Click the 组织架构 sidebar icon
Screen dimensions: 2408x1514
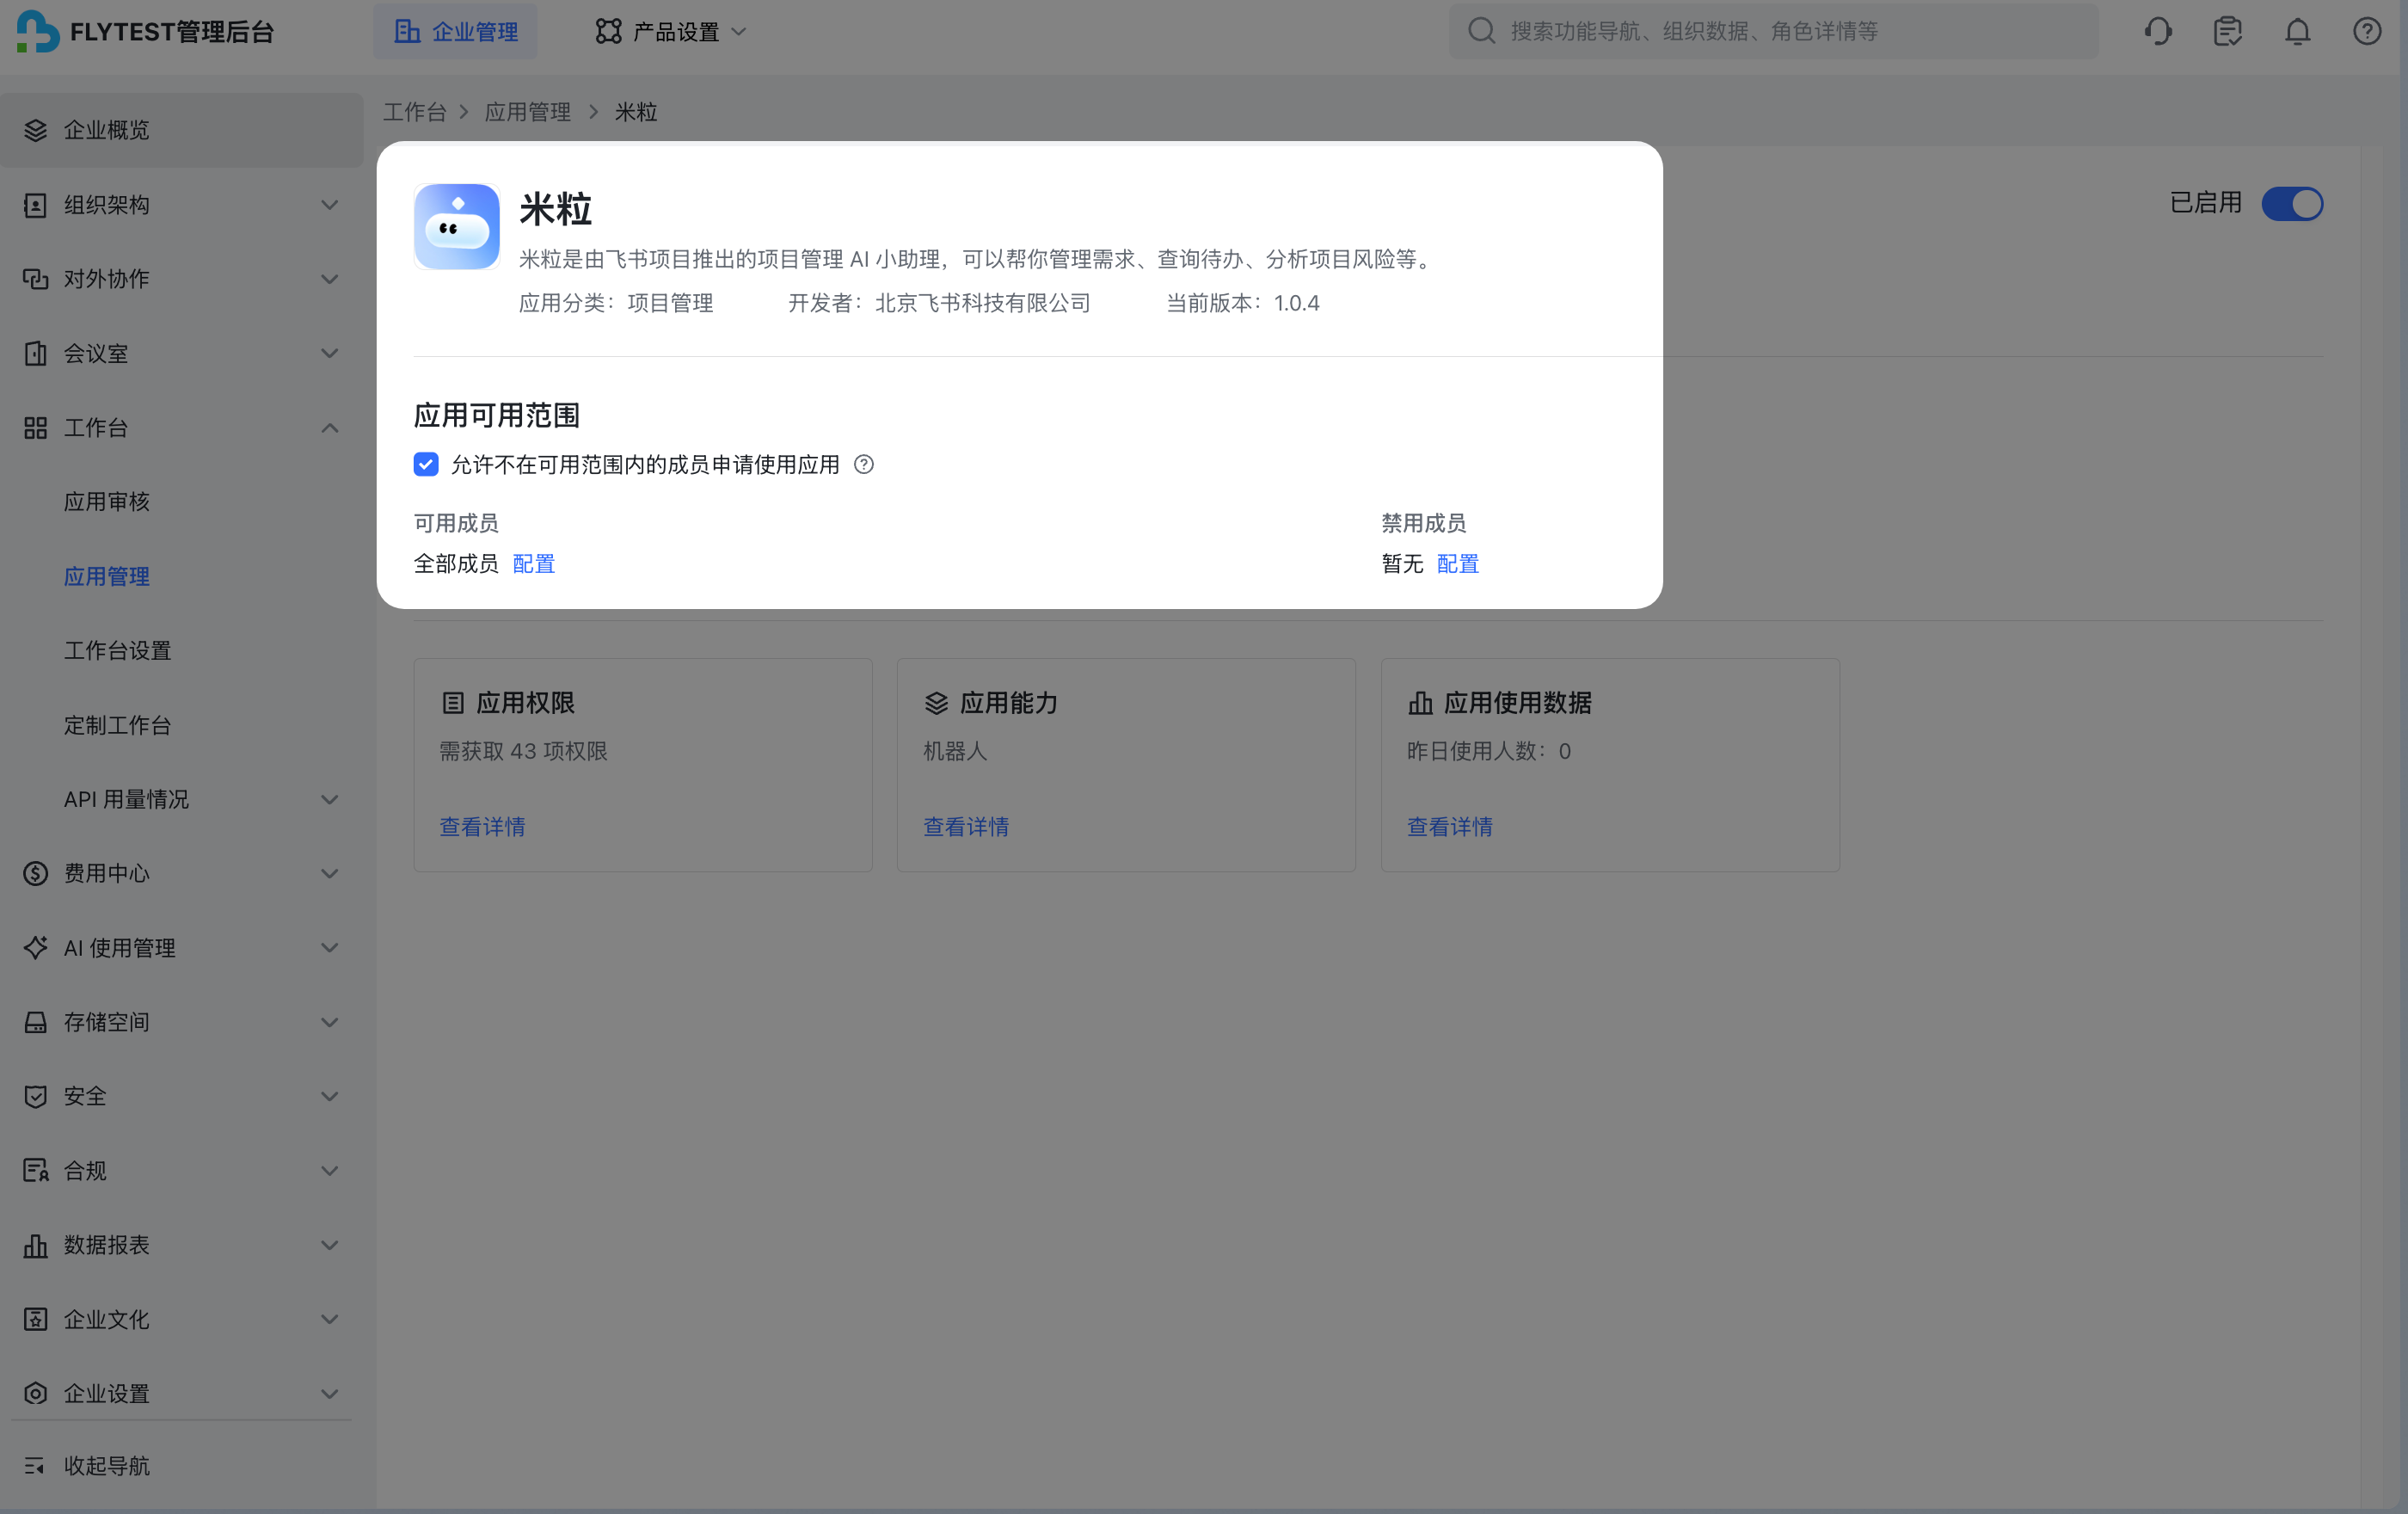pyautogui.click(x=36, y=205)
